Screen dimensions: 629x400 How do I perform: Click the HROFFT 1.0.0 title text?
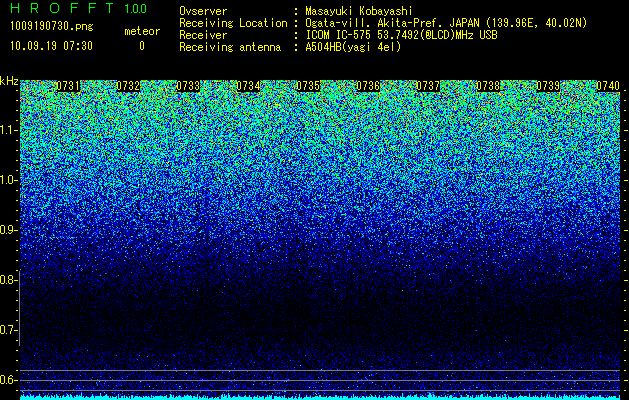(x=79, y=8)
